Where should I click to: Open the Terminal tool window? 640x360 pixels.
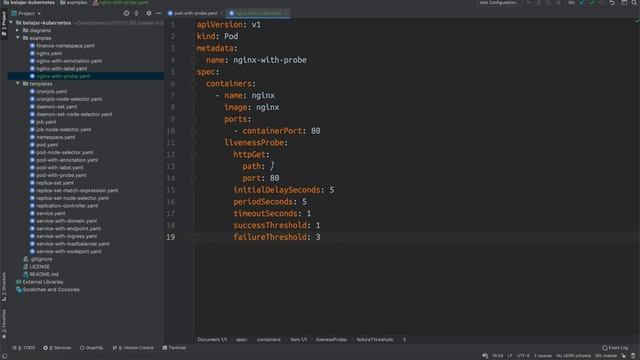coord(174,348)
